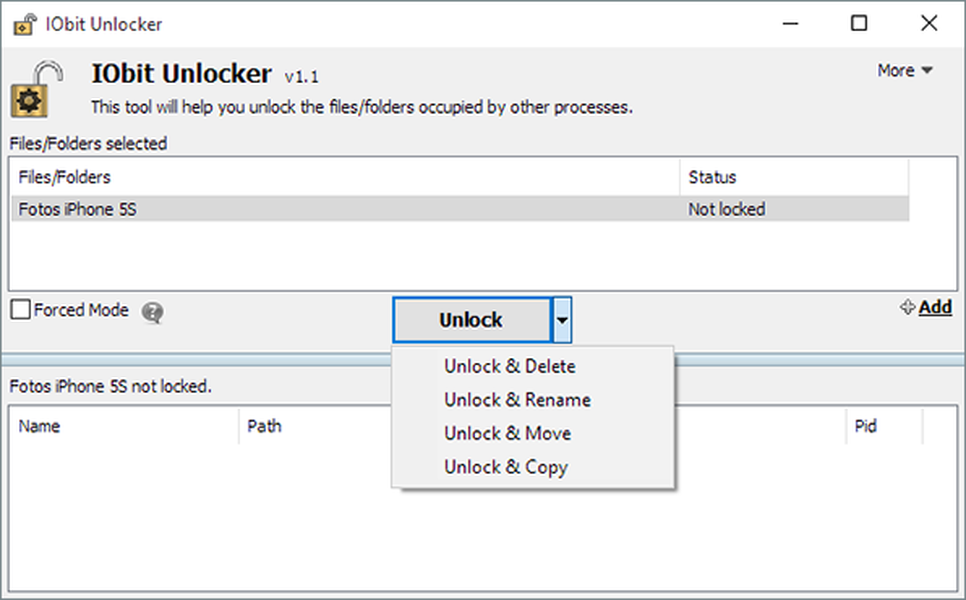This screenshot has width=966, height=600.
Task: Pick Unlock & Move in menu
Action: (507, 433)
